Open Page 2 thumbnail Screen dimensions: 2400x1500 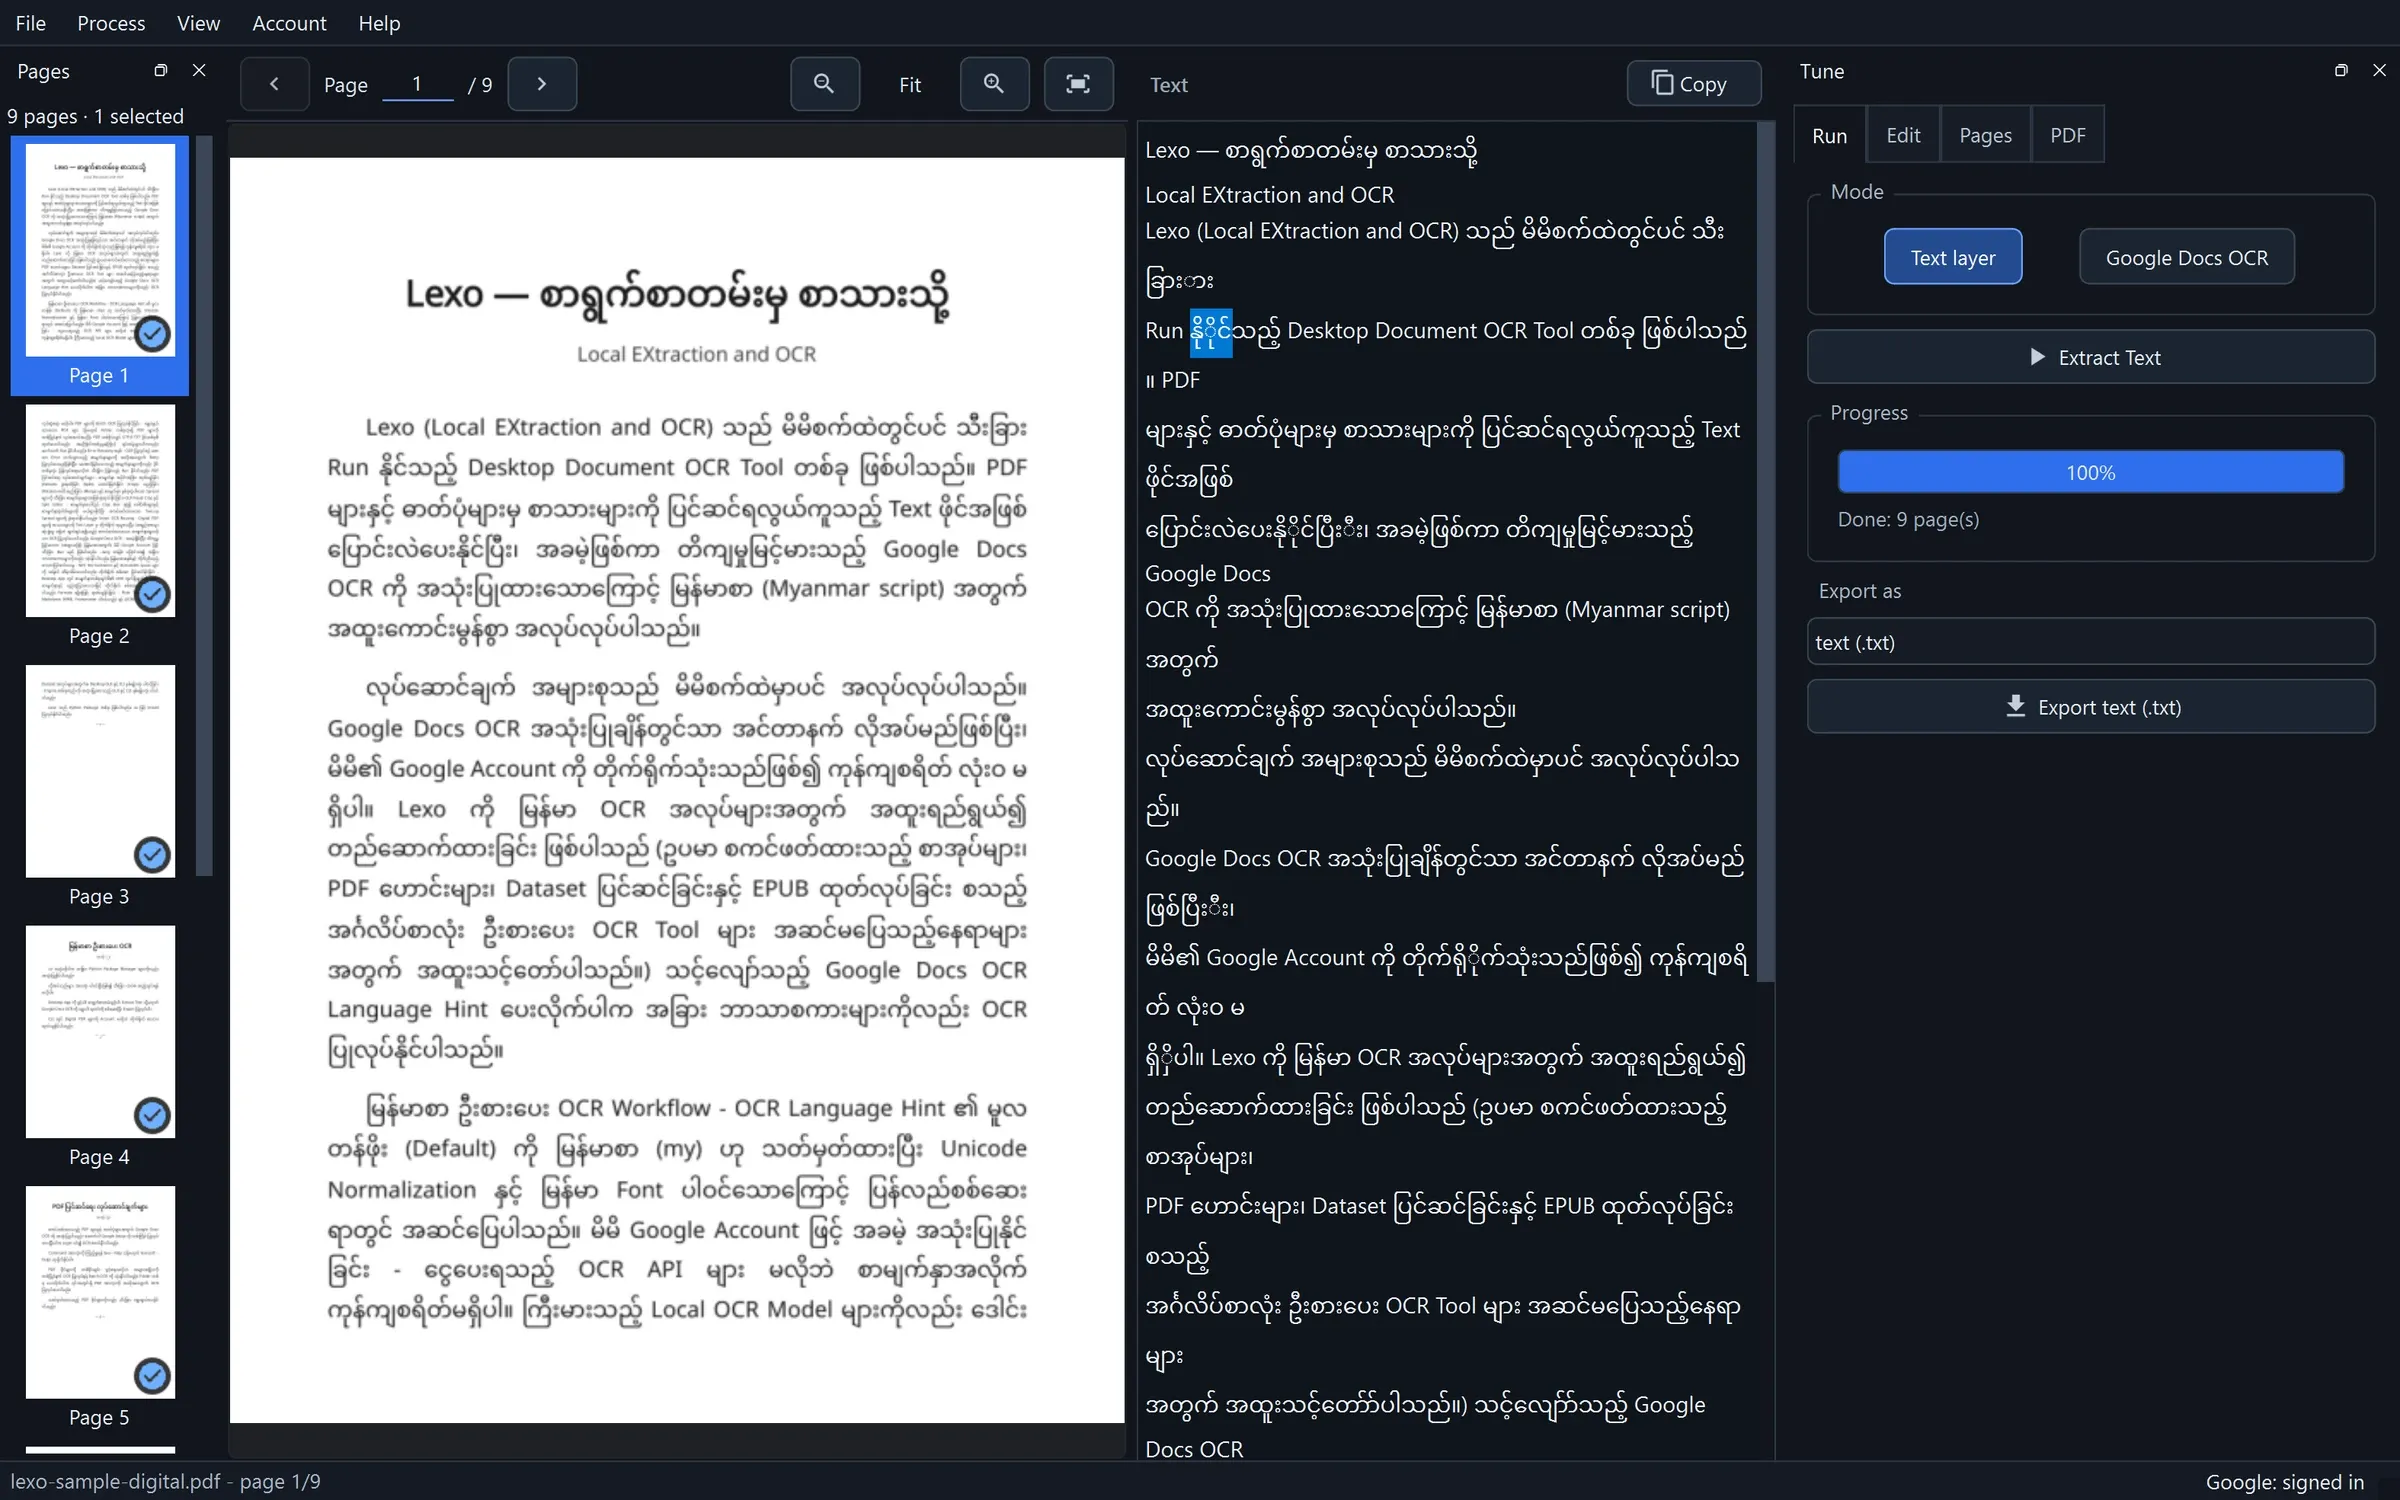coord(100,510)
